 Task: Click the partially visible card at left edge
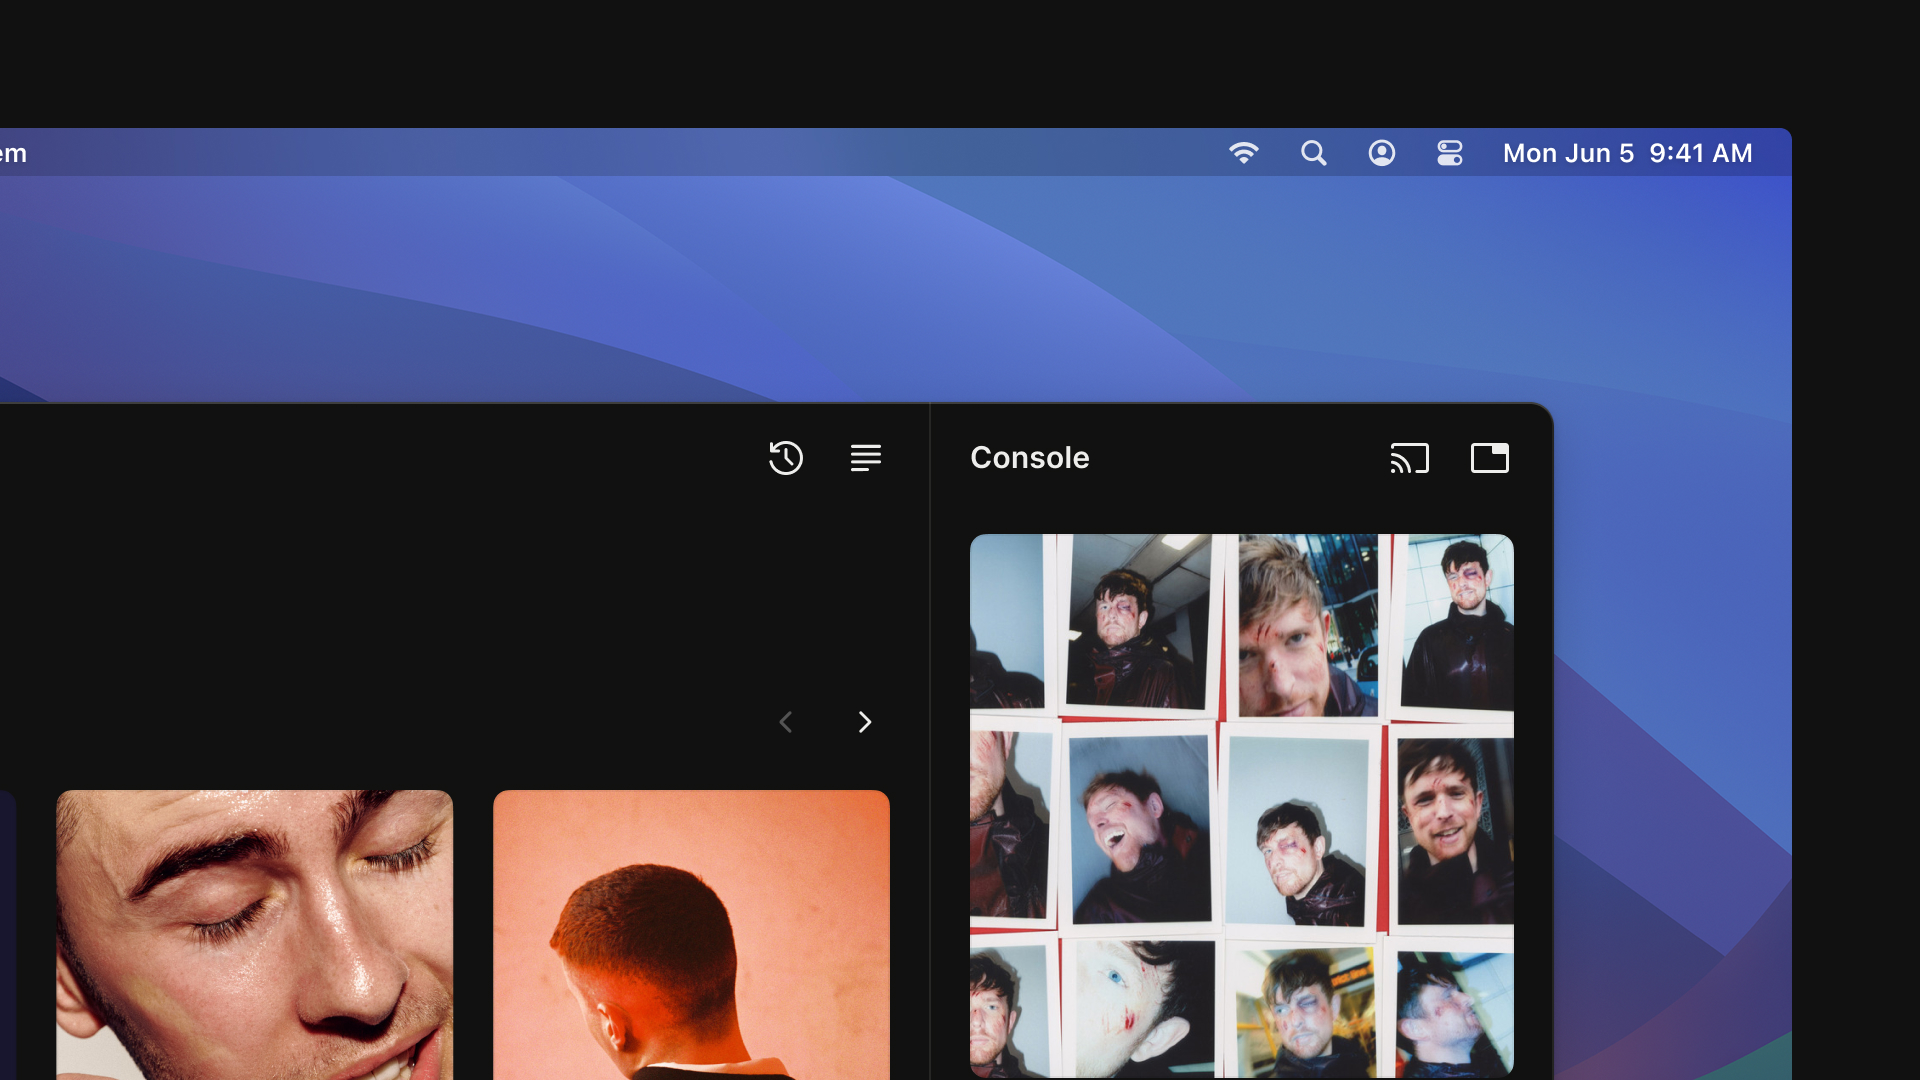[6, 935]
